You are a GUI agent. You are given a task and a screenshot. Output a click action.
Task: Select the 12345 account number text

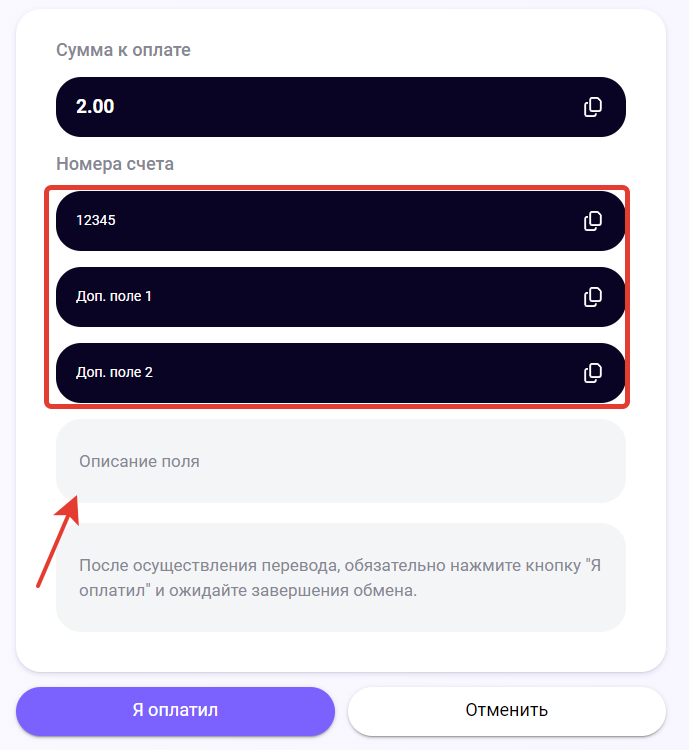coord(96,221)
